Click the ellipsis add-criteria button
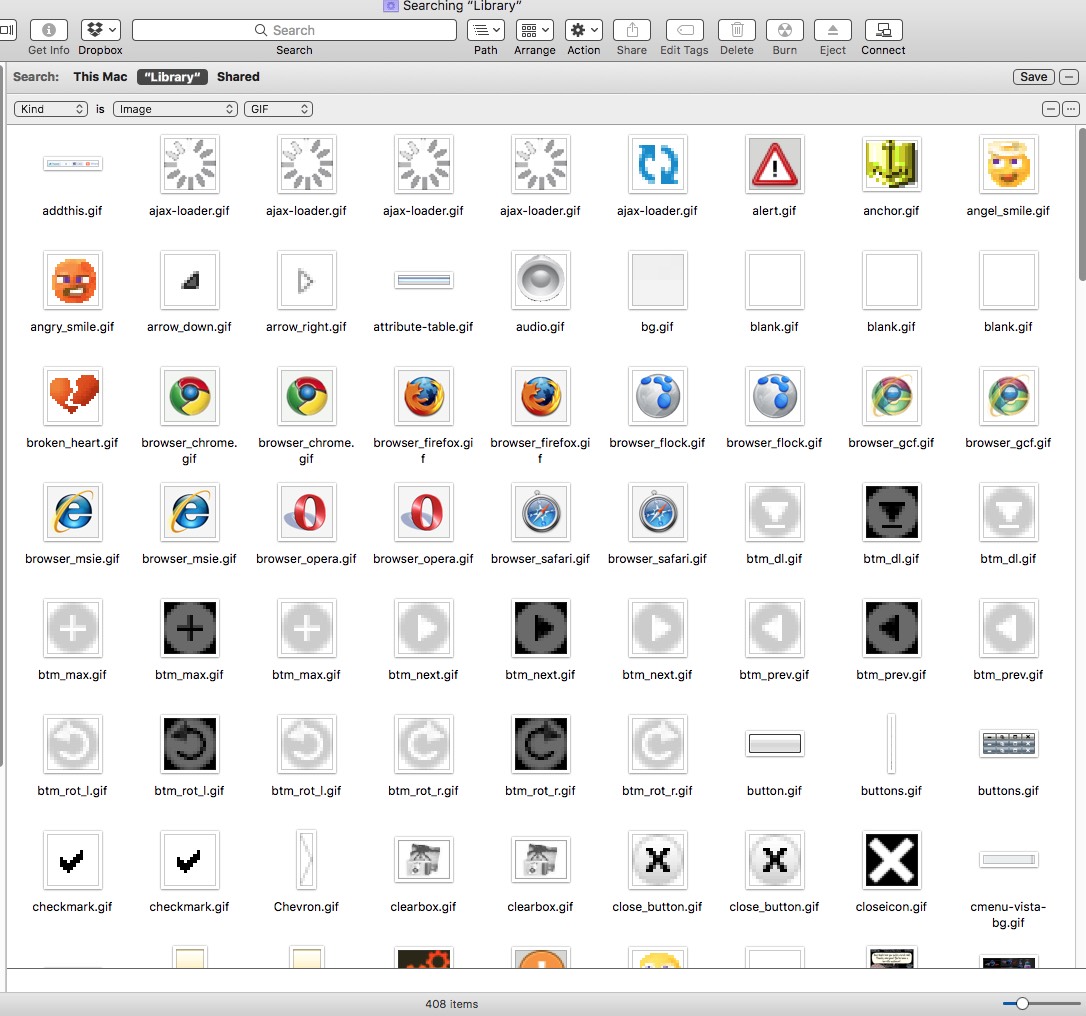Screen dimensions: 1086x1016 tap(1071, 109)
